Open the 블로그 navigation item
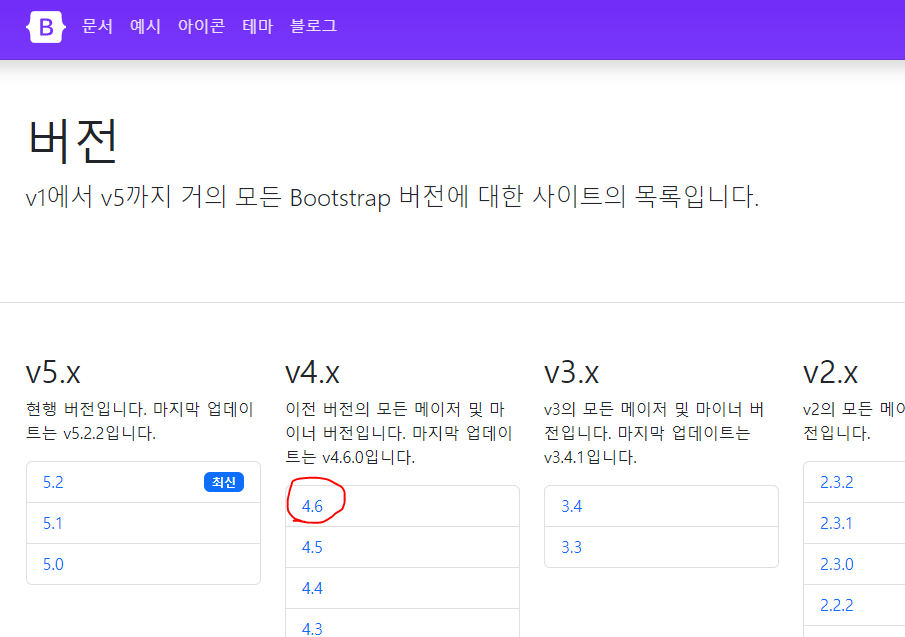Viewport: 905px width, 637px height. (x=313, y=26)
